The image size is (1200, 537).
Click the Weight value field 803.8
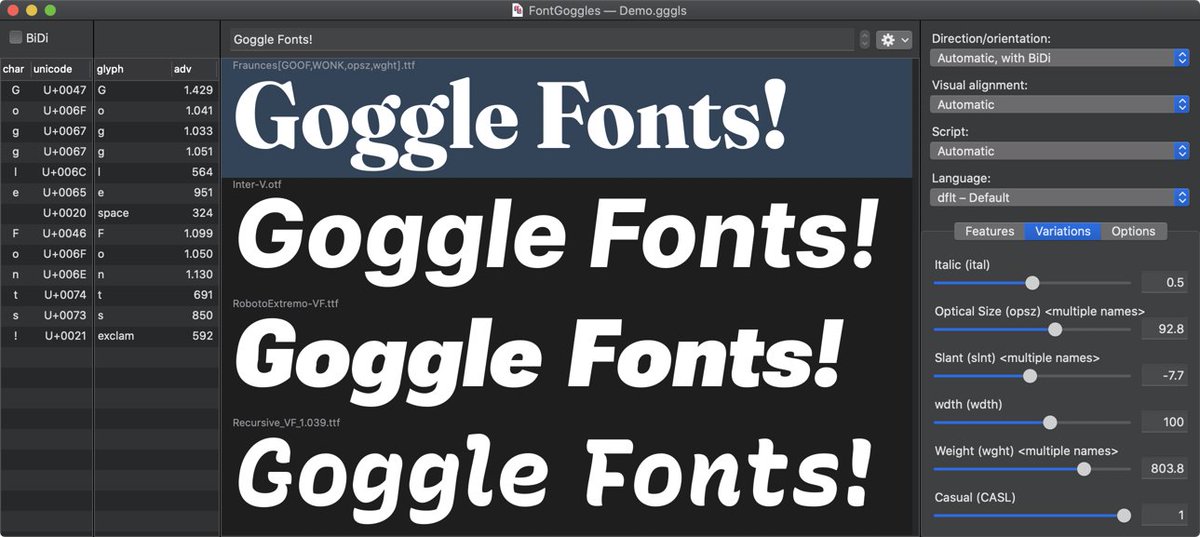[1164, 469]
